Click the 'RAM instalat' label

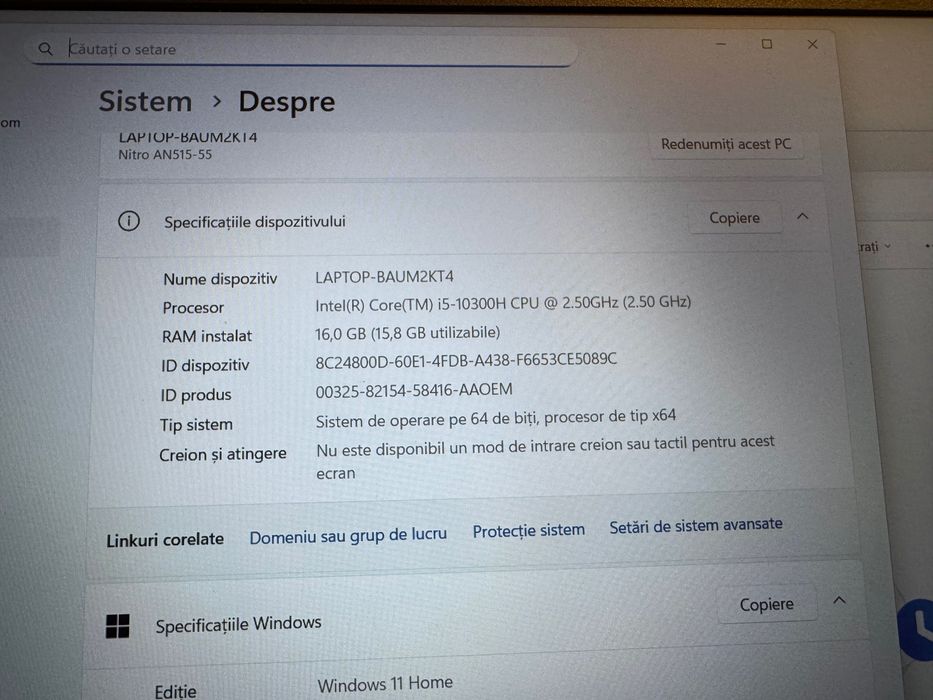(207, 336)
